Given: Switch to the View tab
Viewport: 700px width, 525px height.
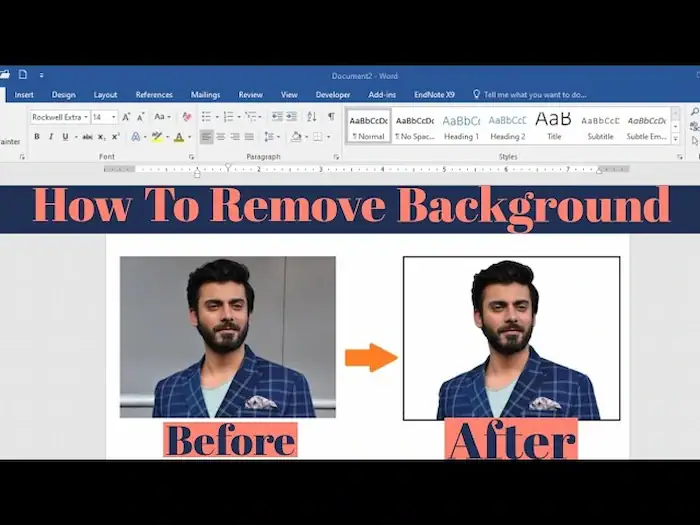Looking at the screenshot, I should tap(289, 95).
